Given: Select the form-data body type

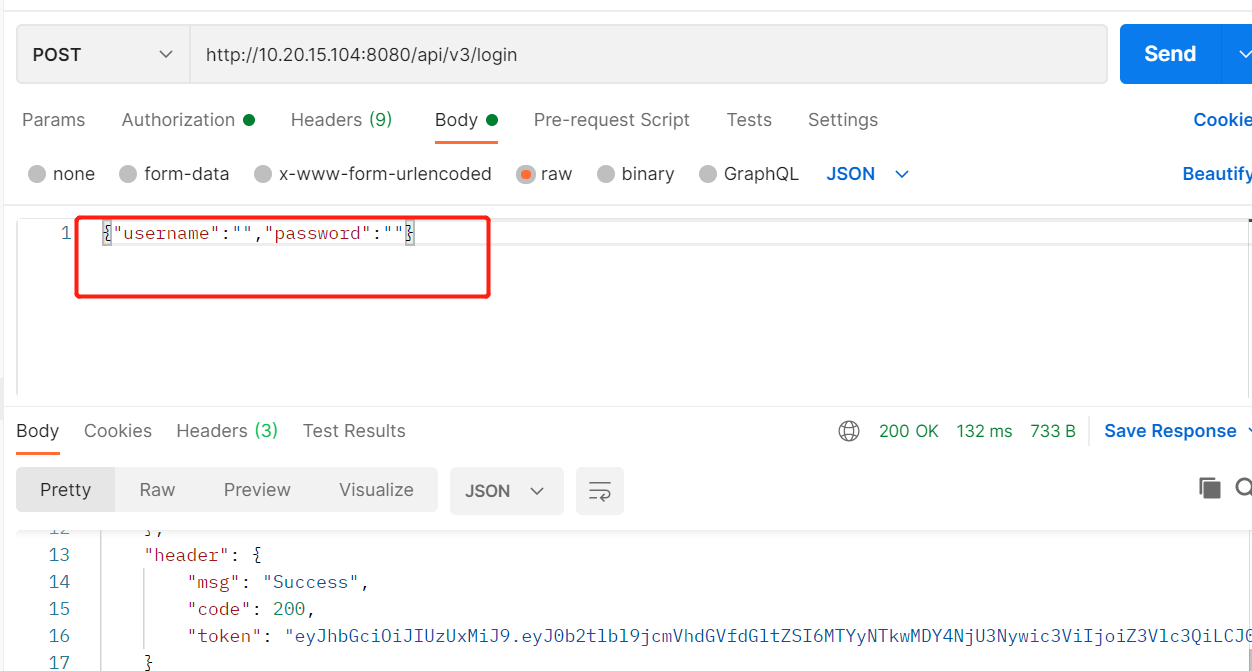Looking at the screenshot, I should click(x=174, y=174).
